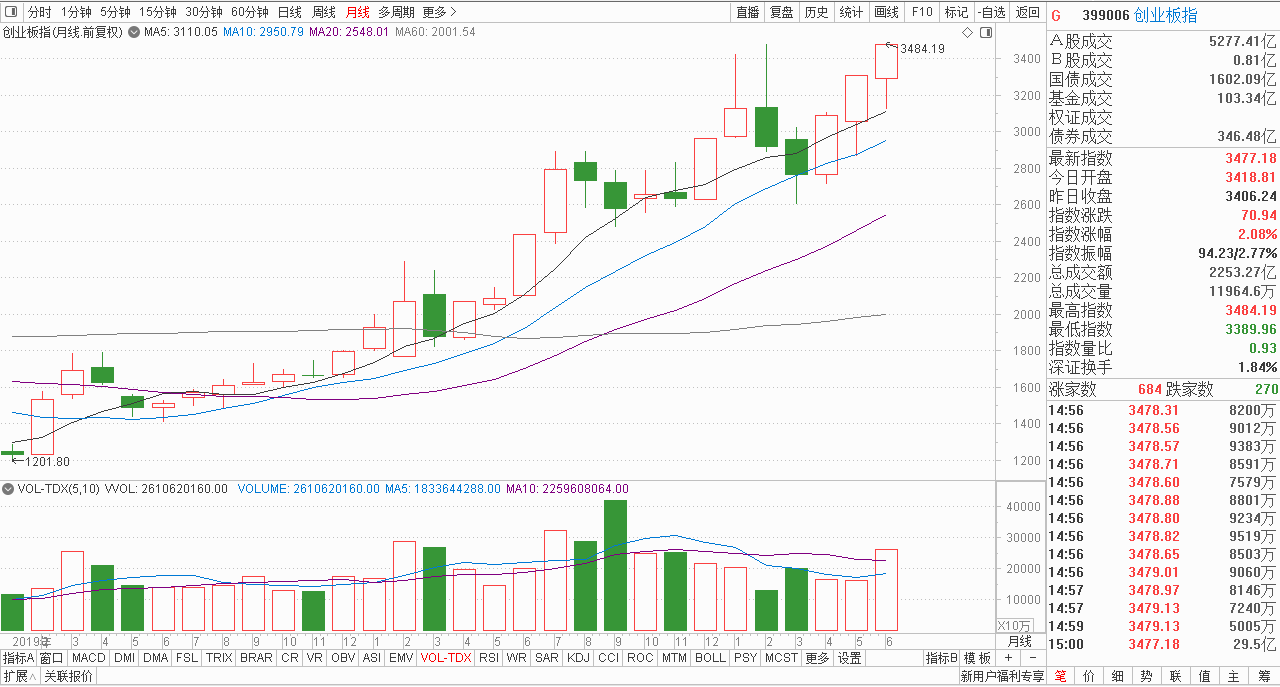The width and height of the screenshot is (1280, 687).
Task: Click the 新用户福利专享 promo link
Action: click(1002, 676)
